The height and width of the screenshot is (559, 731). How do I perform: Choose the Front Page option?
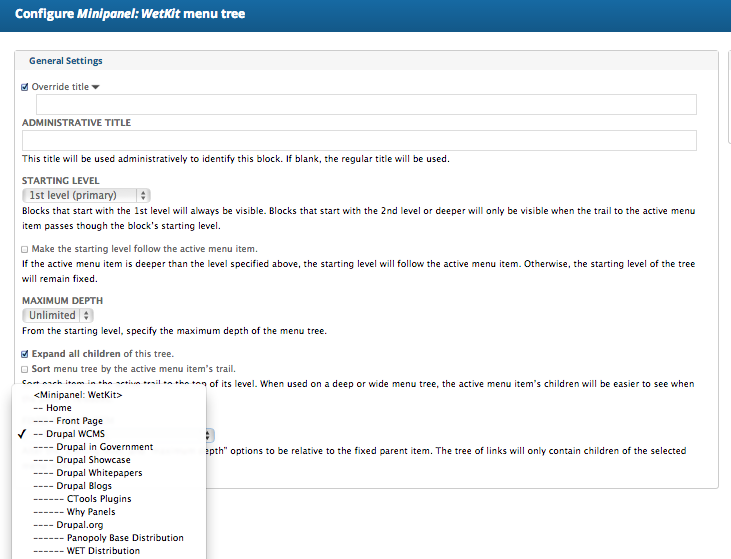(109, 421)
